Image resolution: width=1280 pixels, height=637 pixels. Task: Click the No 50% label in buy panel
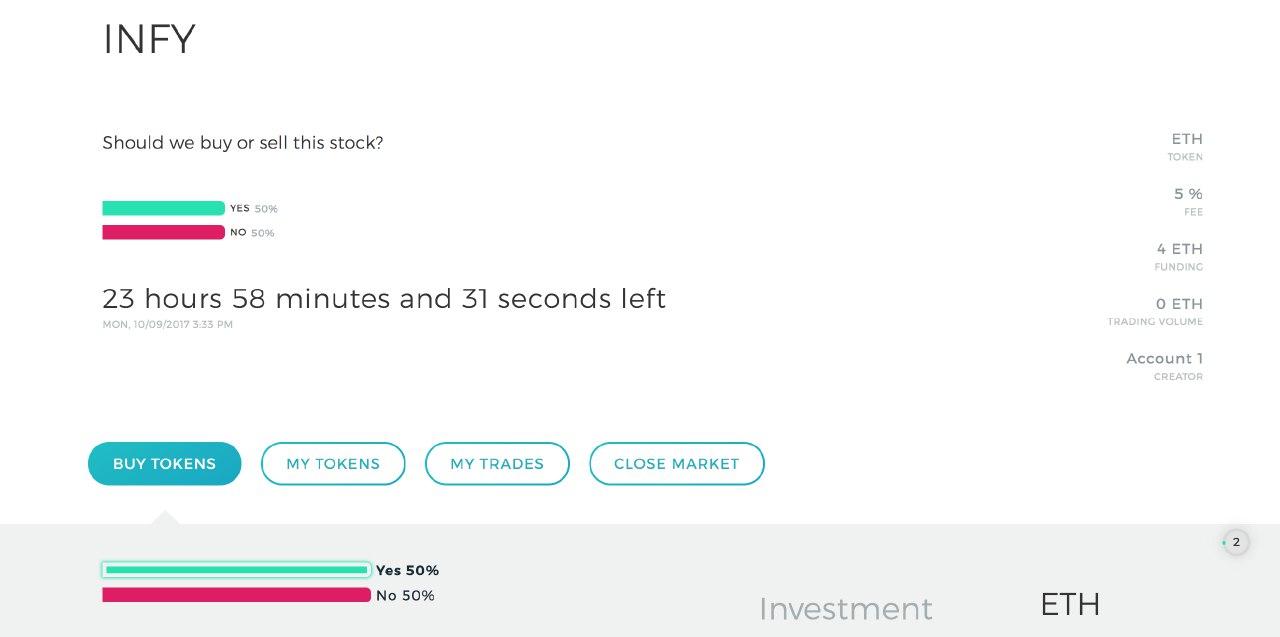(x=405, y=596)
